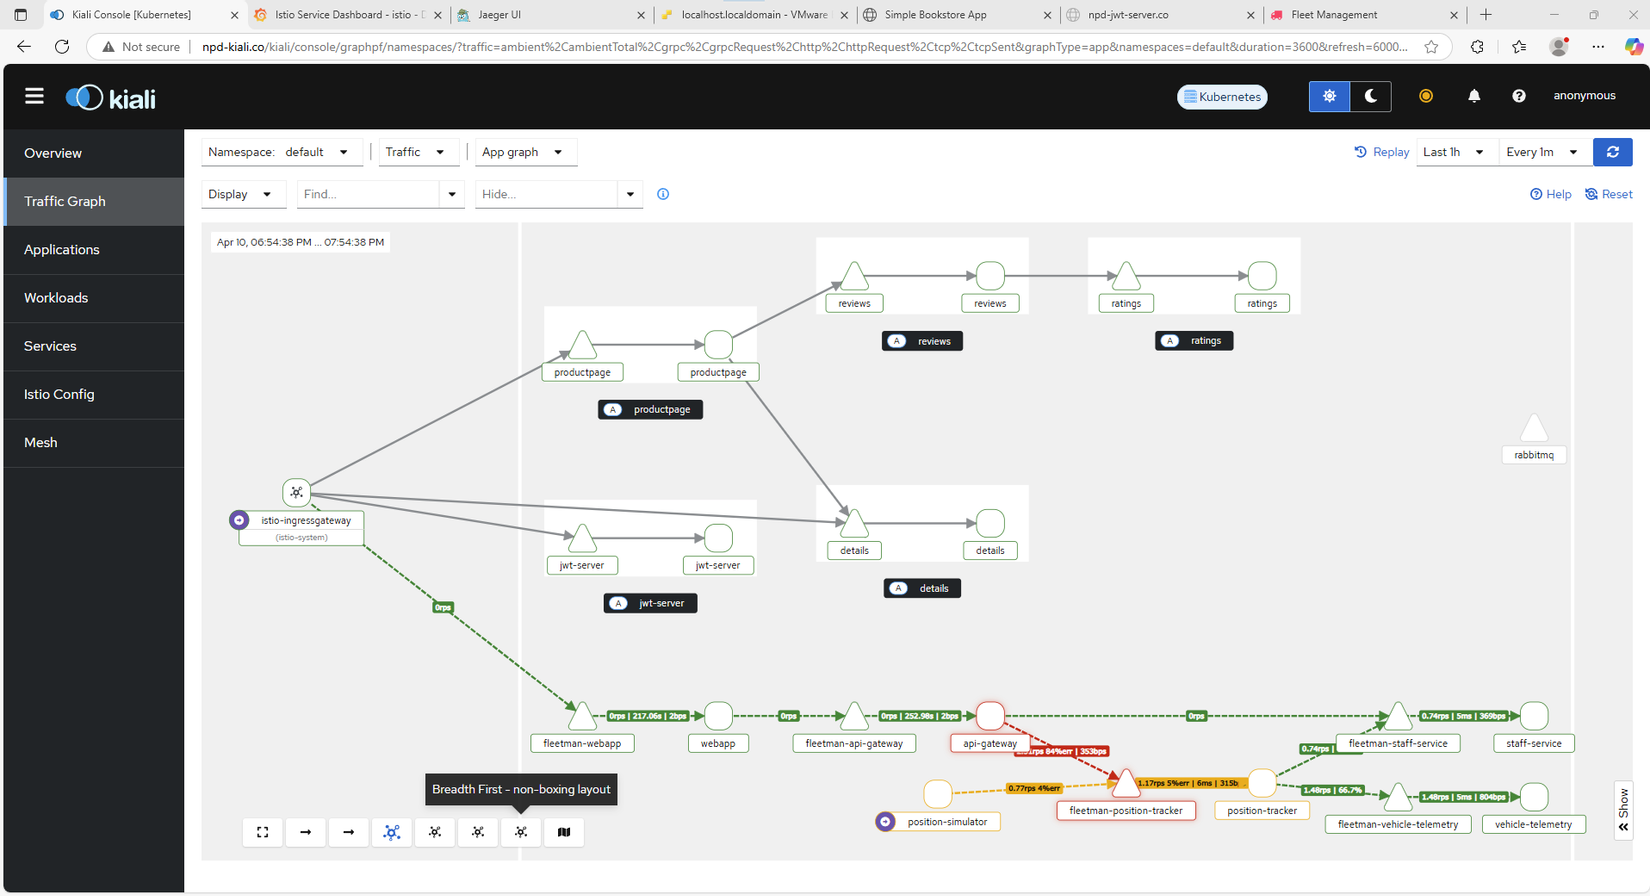The width and height of the screenshot is (1650, 896).
Task: Select the staff-service rounded-square node
Action: (x=1534, y=716)
